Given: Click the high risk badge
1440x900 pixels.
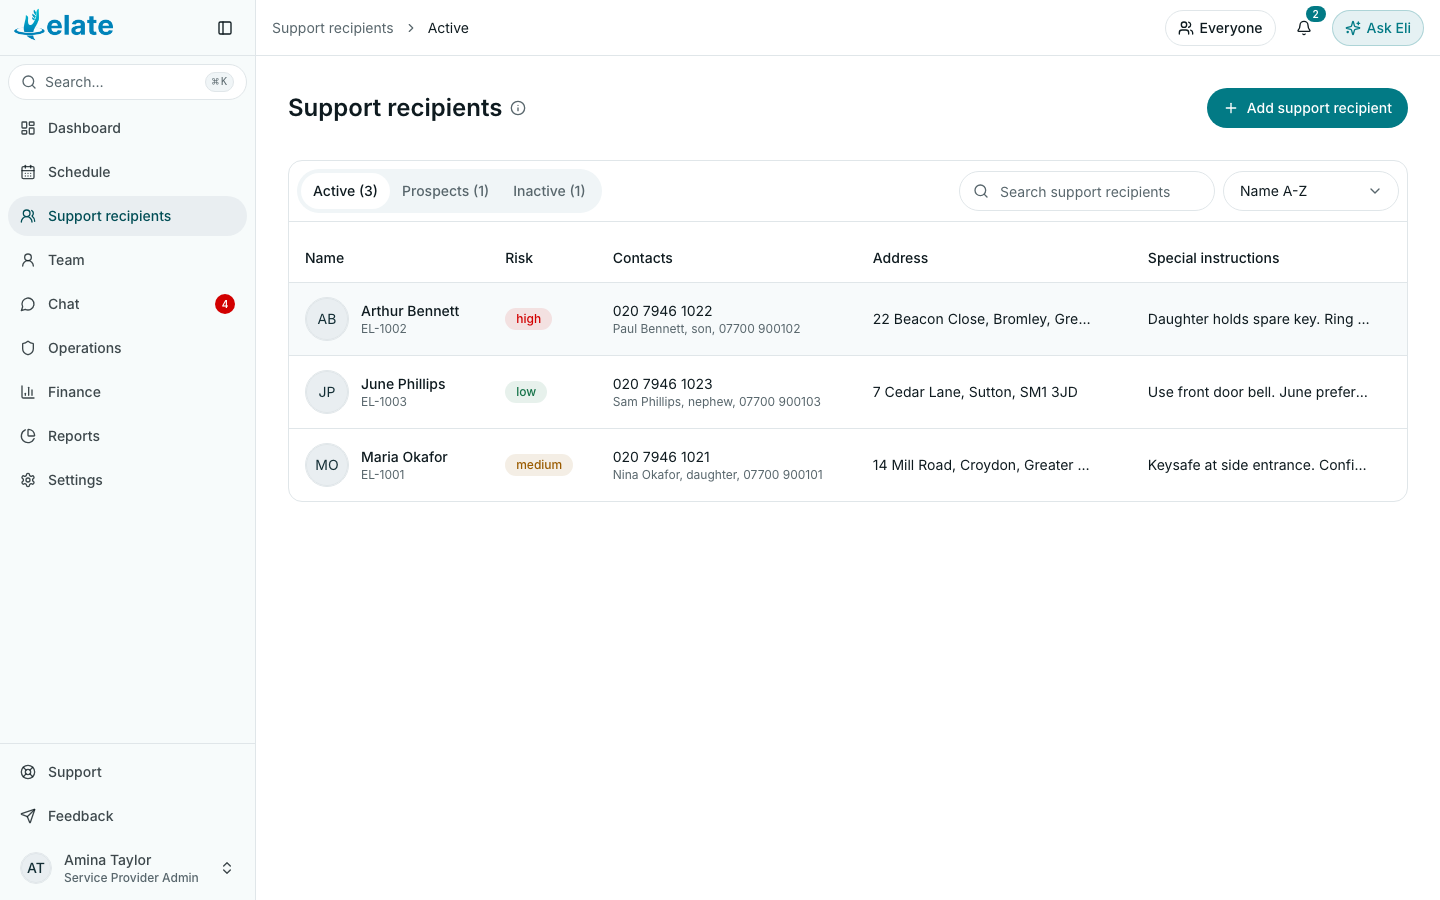Looking at the screenshot, I should tap(528, 319).
